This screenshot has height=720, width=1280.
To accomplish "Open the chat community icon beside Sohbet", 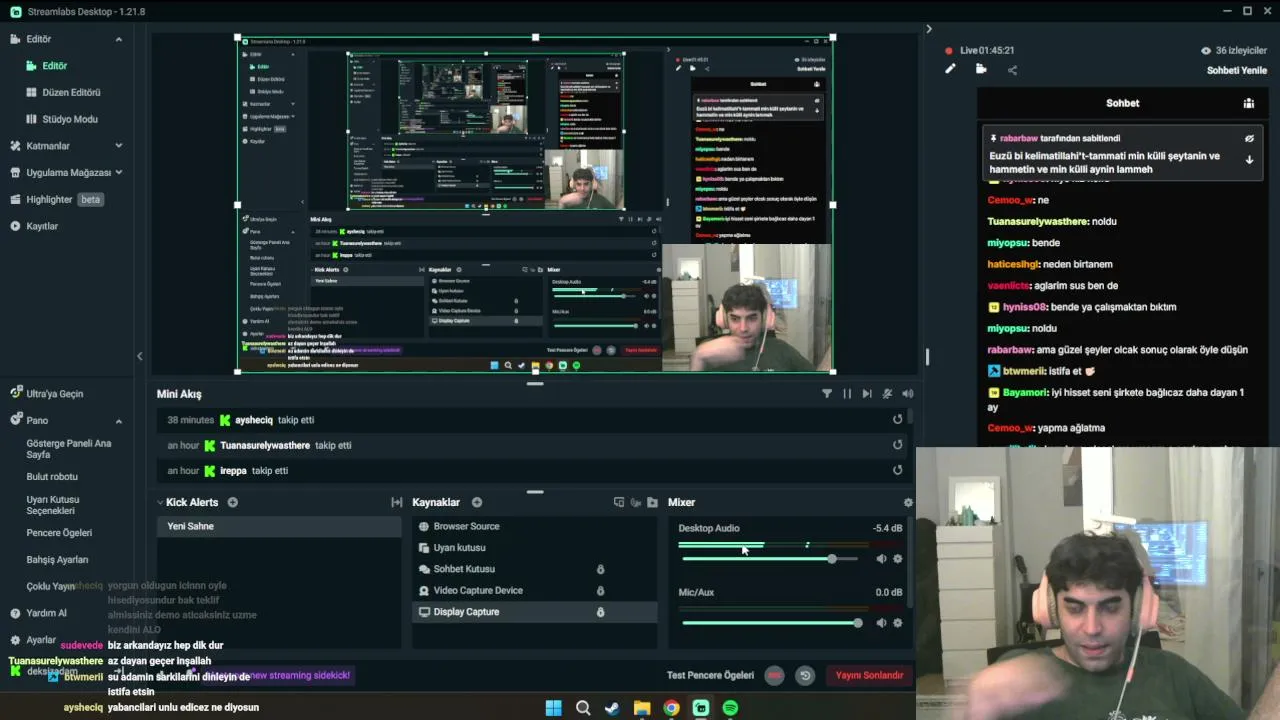I will pyautogui.click(x=1249, y=103).
